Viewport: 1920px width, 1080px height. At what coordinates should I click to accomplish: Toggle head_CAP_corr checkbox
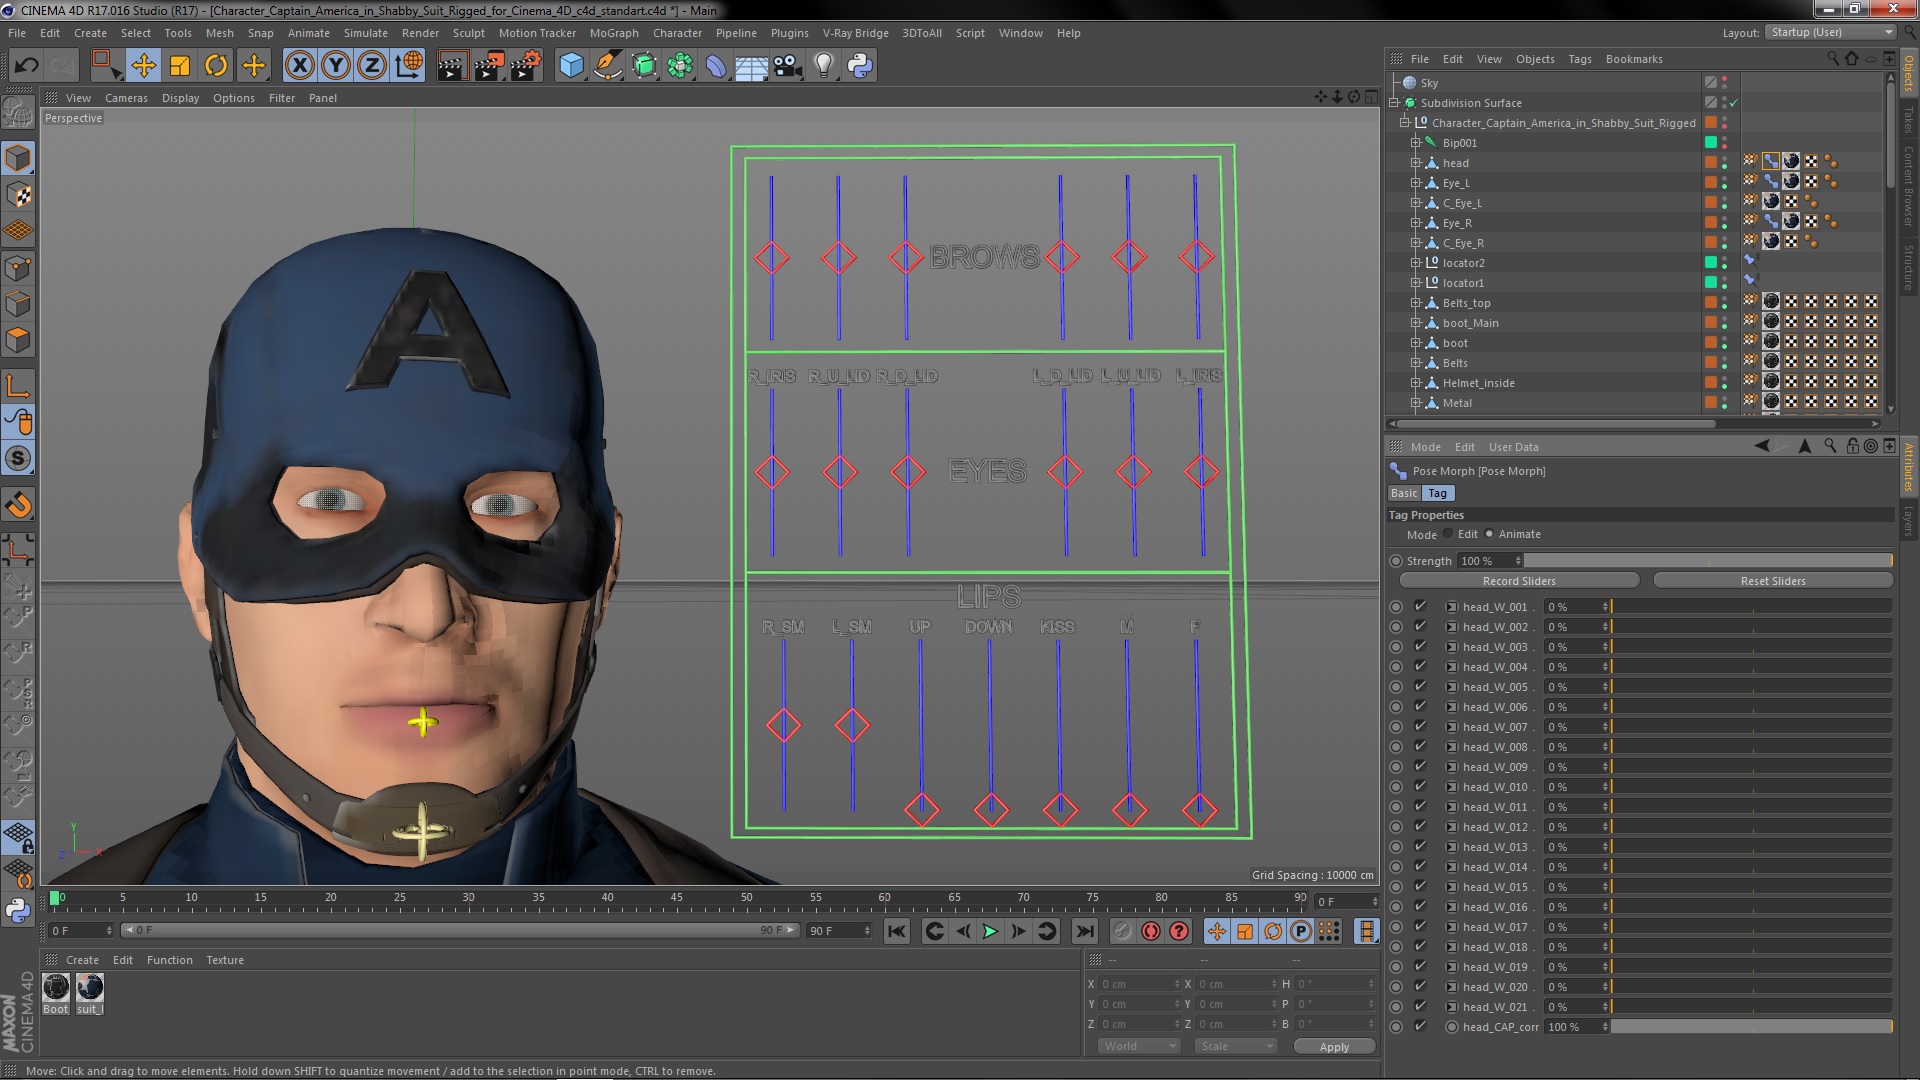pos(1420,1026)
